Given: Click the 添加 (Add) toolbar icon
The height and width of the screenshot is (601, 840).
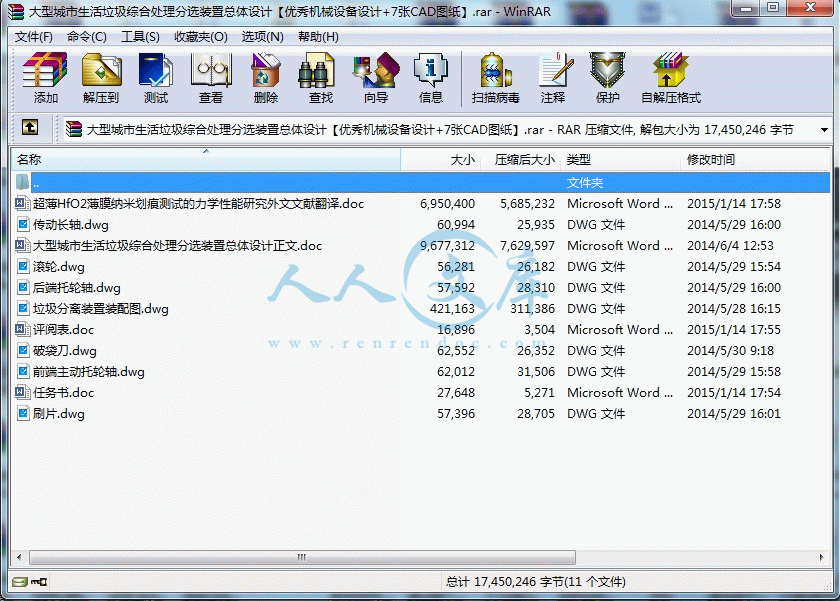Looking at the screenshot, I should click(x=45, y=78).
